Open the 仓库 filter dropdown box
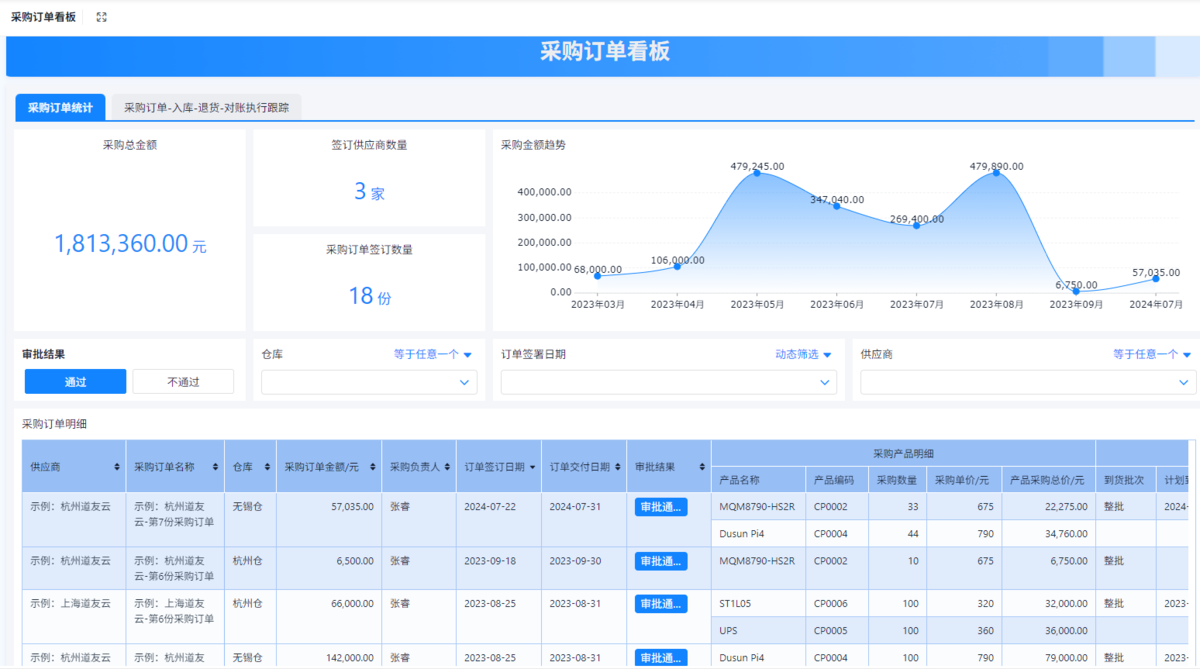The width and height of the screenshot is (1200, 669). point(369,382)
